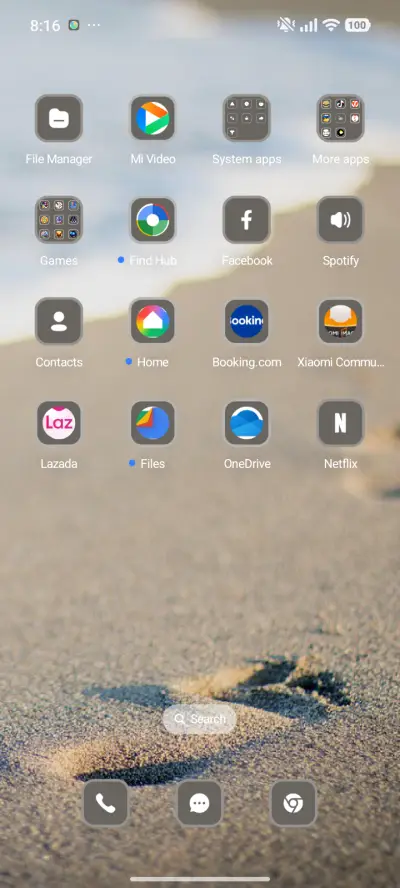This screenshot has height=888, width=400.
Task: Tap the Search pill on home screen
Action: click(x=199, y=719)
